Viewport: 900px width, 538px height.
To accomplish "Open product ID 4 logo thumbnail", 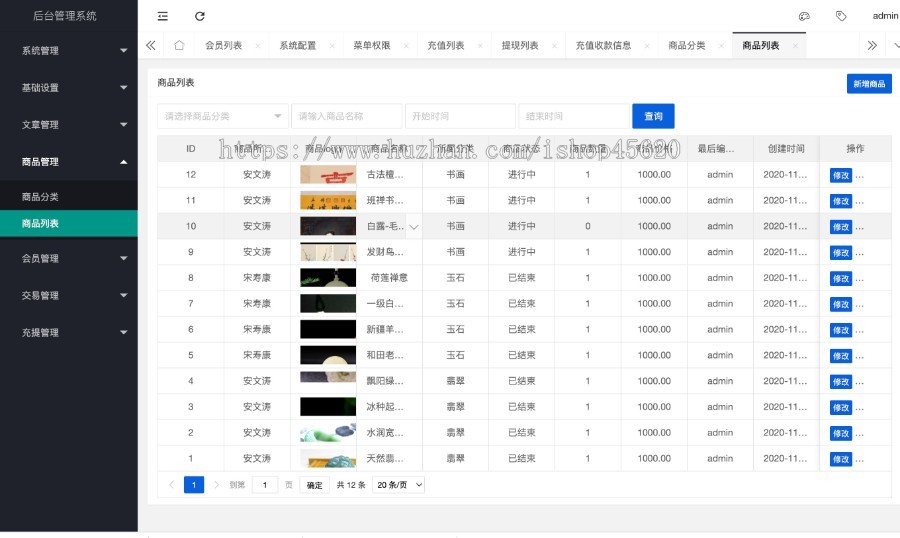I will [x=328, y=377].
